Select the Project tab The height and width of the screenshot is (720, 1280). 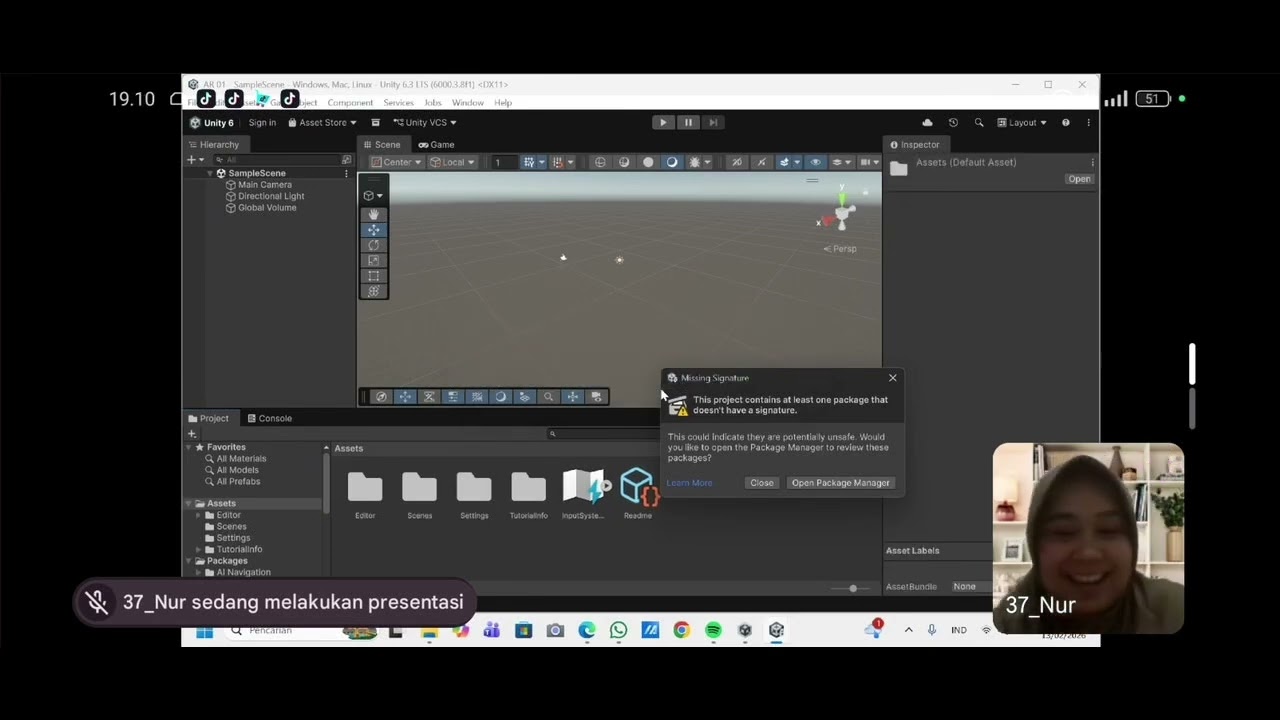pos(208,418)
